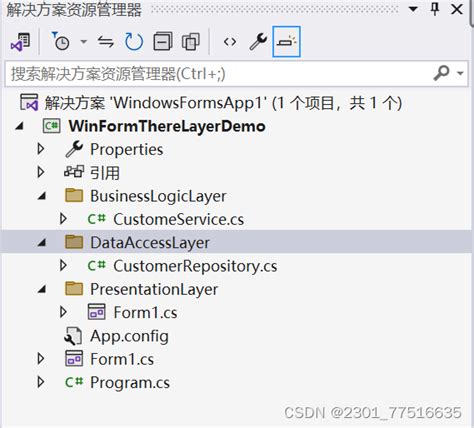The height and width of the screenshot is (428, 474).
Task: Open pending changes filter dropdown arrow
Action: click(x=83, y=42)
